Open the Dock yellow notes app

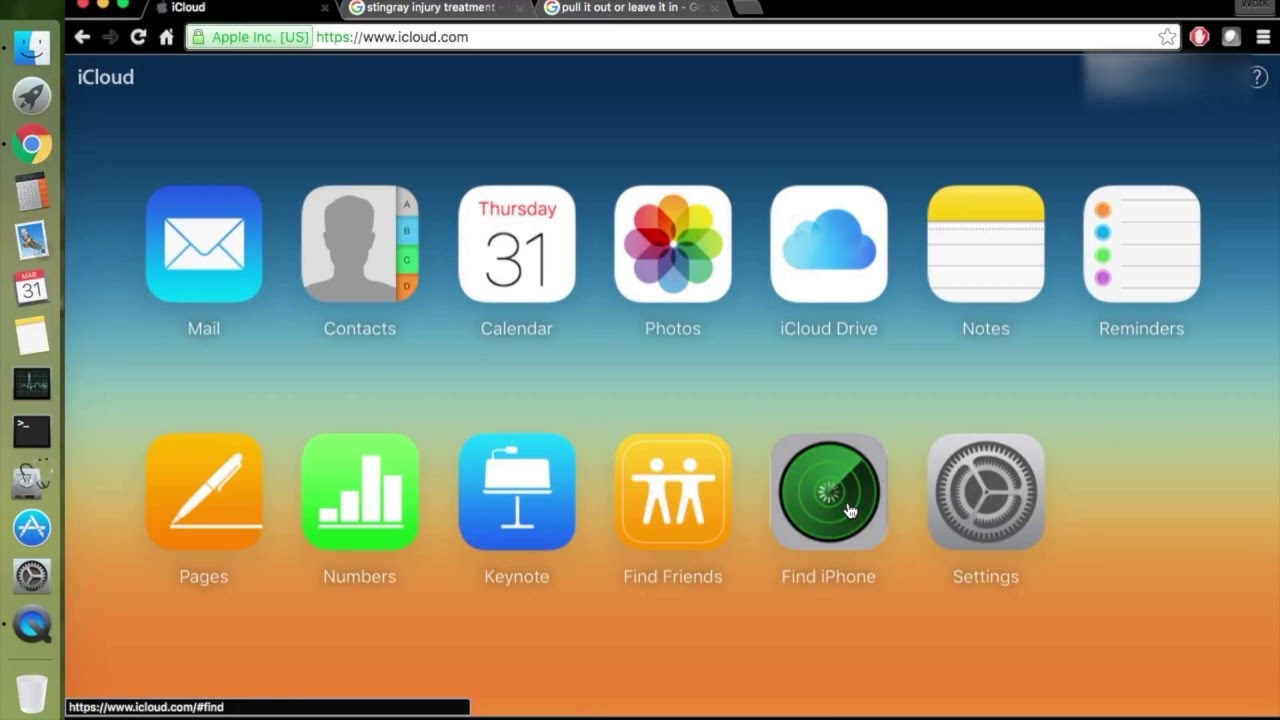click(32, 336)
